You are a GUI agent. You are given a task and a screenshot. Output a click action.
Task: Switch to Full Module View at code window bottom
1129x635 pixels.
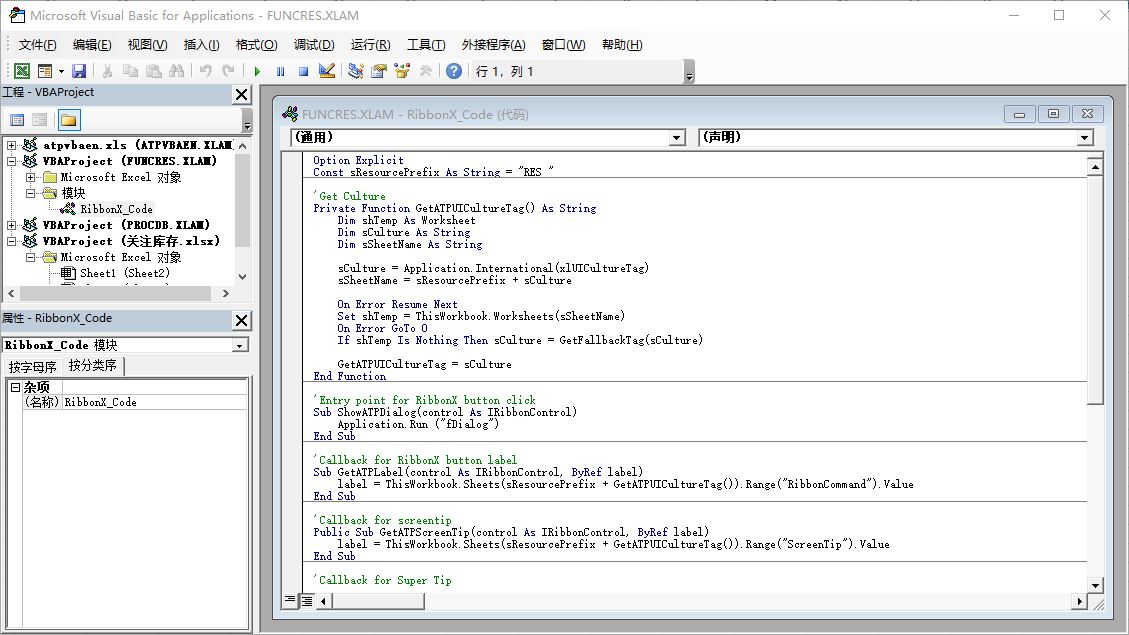point(307,600)
